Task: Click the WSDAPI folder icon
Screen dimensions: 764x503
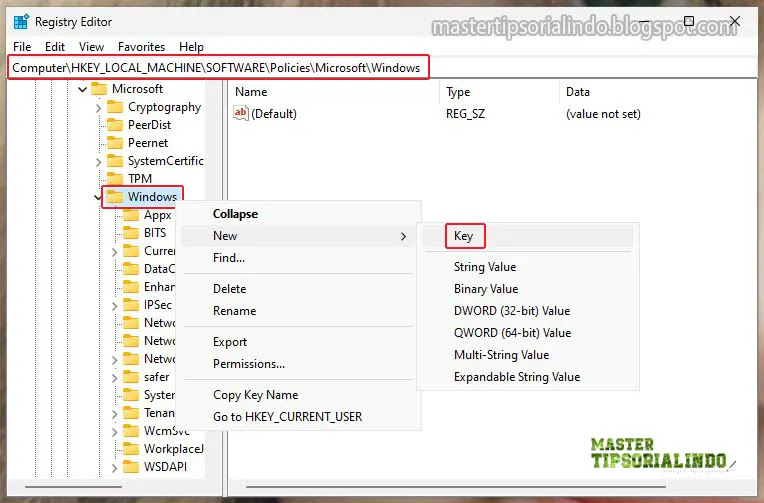Action: [x=131, y=467]
